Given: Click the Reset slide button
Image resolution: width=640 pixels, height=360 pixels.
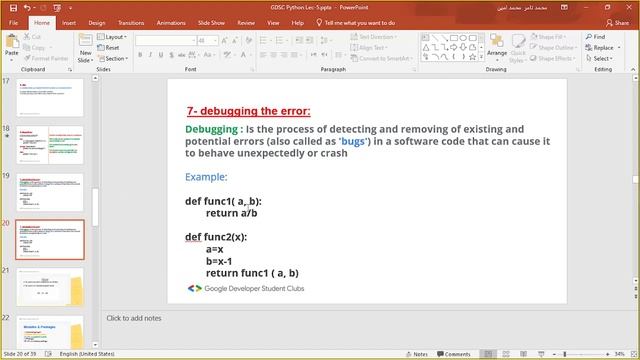Looking at the screenshot, I should (109, 47).
